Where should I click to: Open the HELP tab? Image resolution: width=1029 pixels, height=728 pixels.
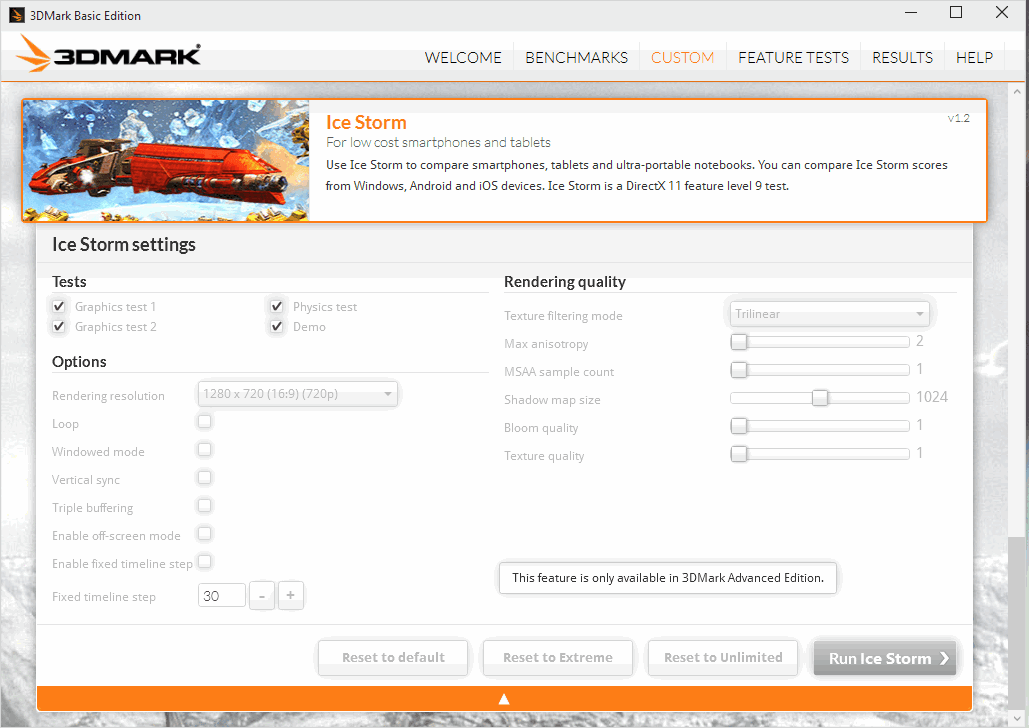974,58
